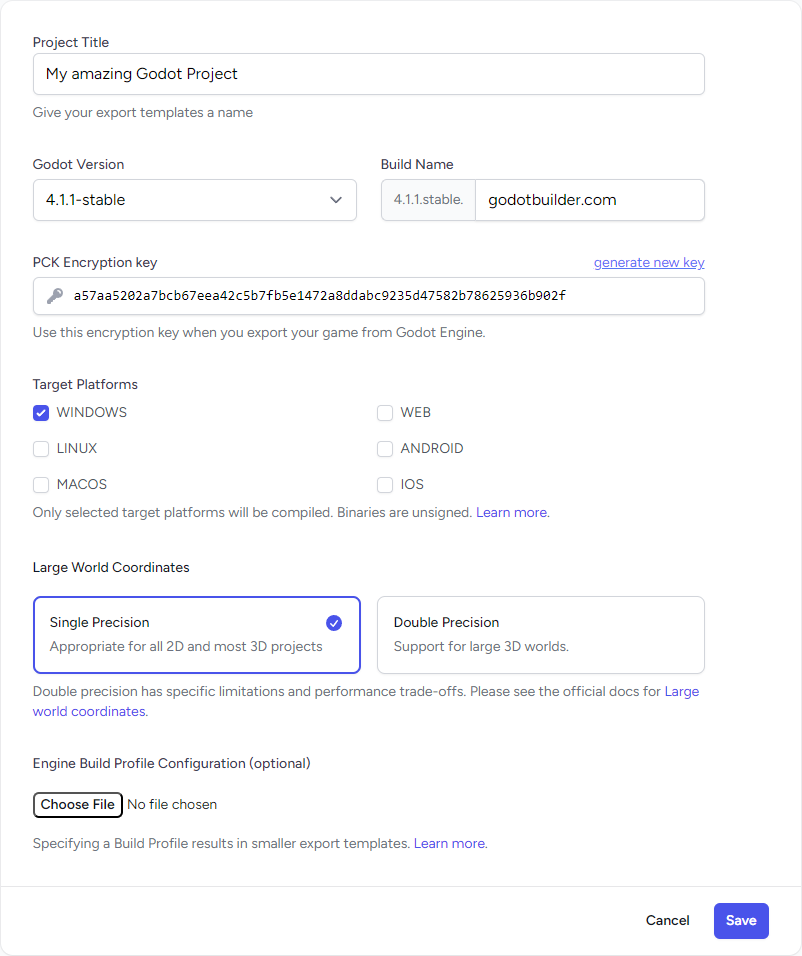This screenshot has height=956, width=802.
Task: Click the Learn more link about Build Profiles
Action: pyautogui.click(x=450, y=843)
